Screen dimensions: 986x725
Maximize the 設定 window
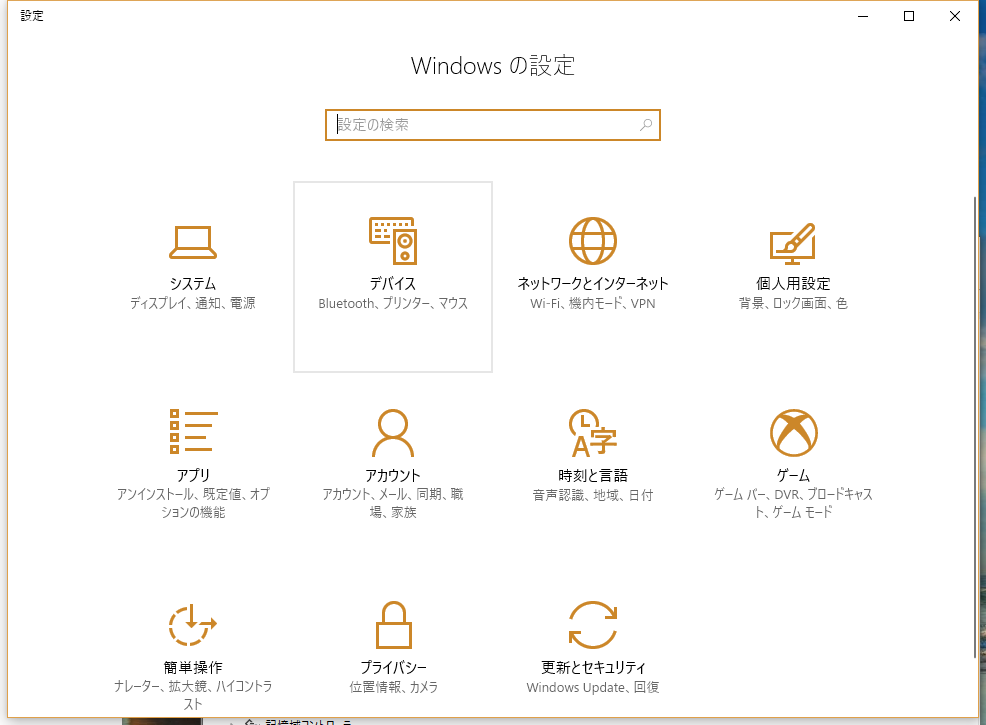(x=909, y=16)
